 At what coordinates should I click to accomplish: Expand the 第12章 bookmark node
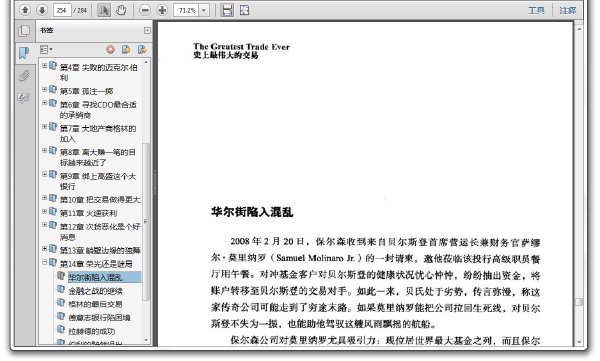click(x=45, y=225)
